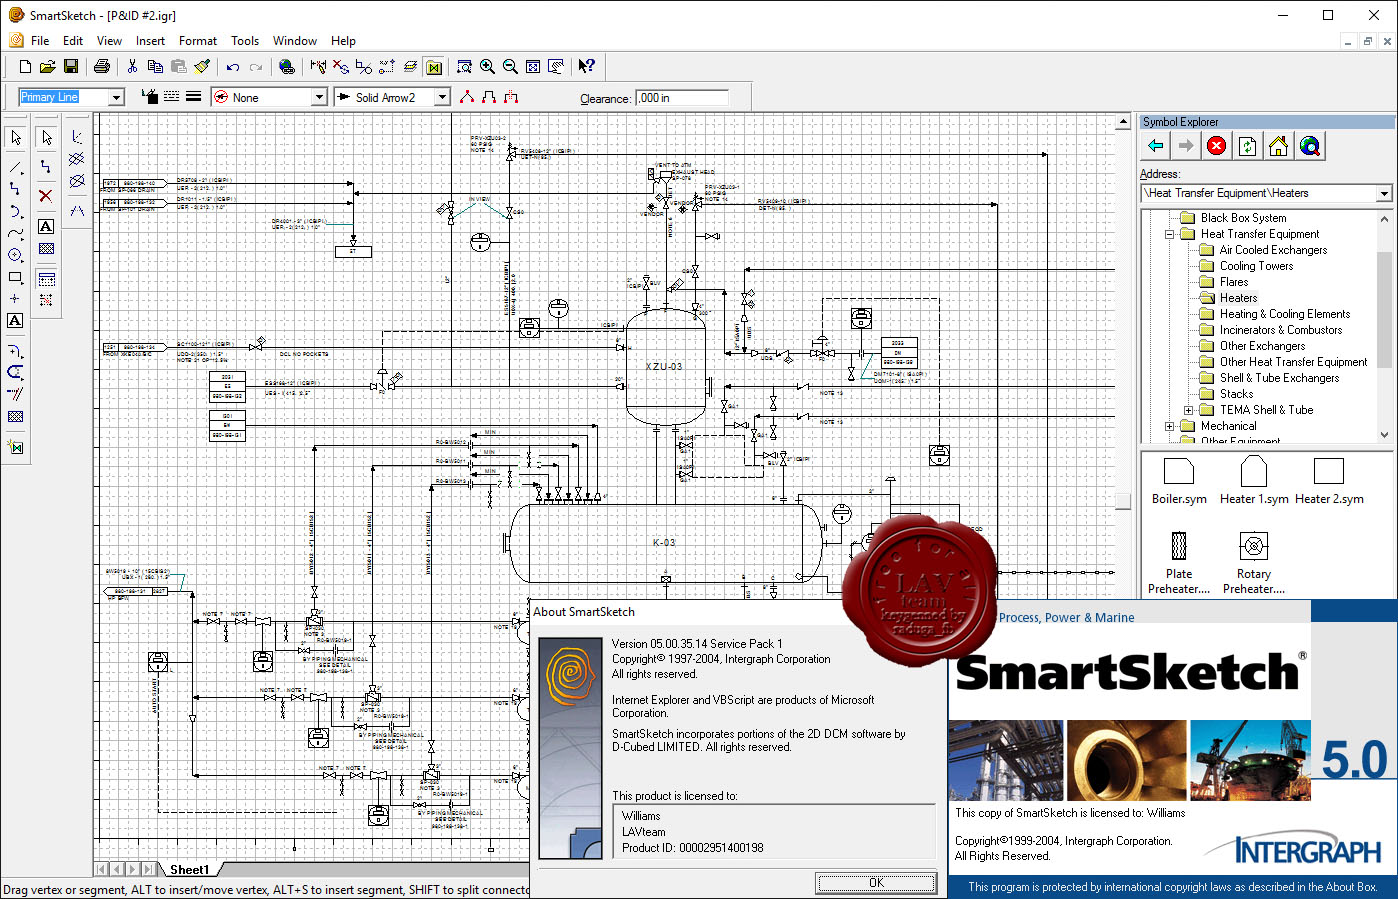The width and height of the screenshot is (1398, 899).
Task: Toggle the third jumper connector style icon
Action: pos(512,97)
